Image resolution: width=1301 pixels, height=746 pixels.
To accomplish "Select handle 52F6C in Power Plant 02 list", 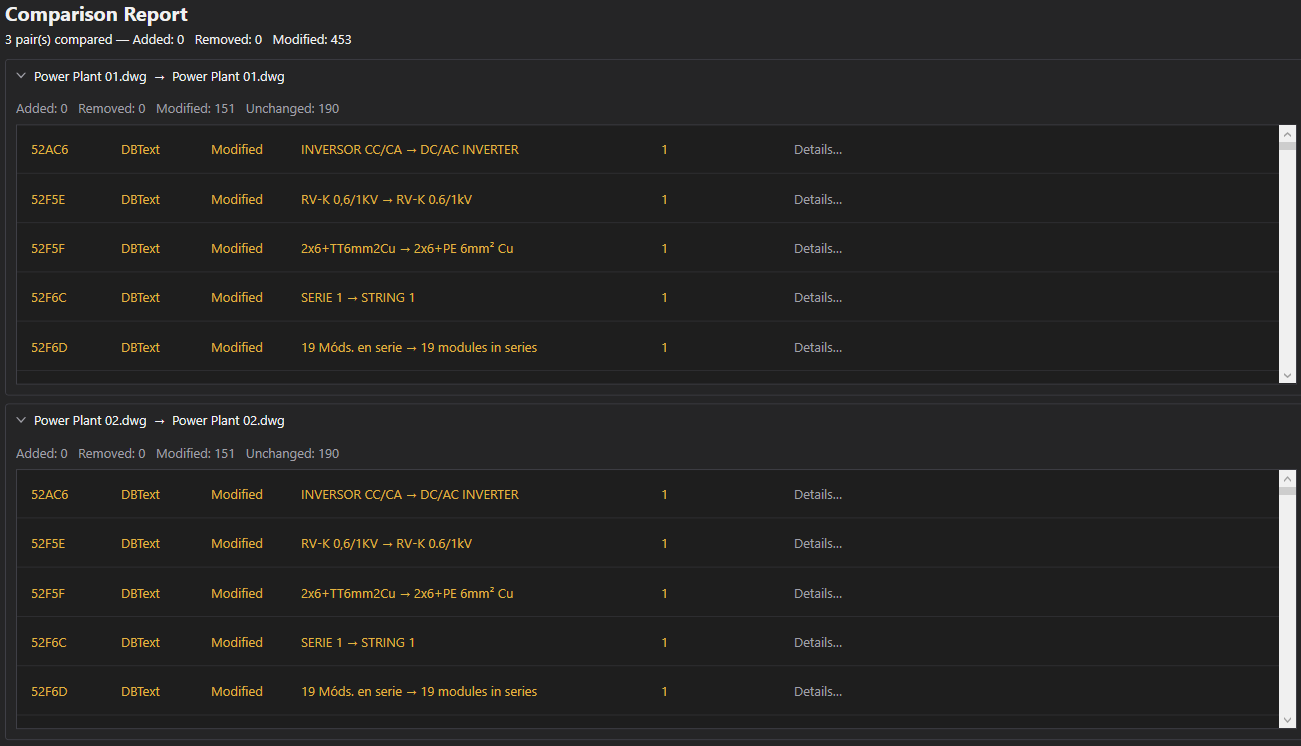I will tap(49, 642).
